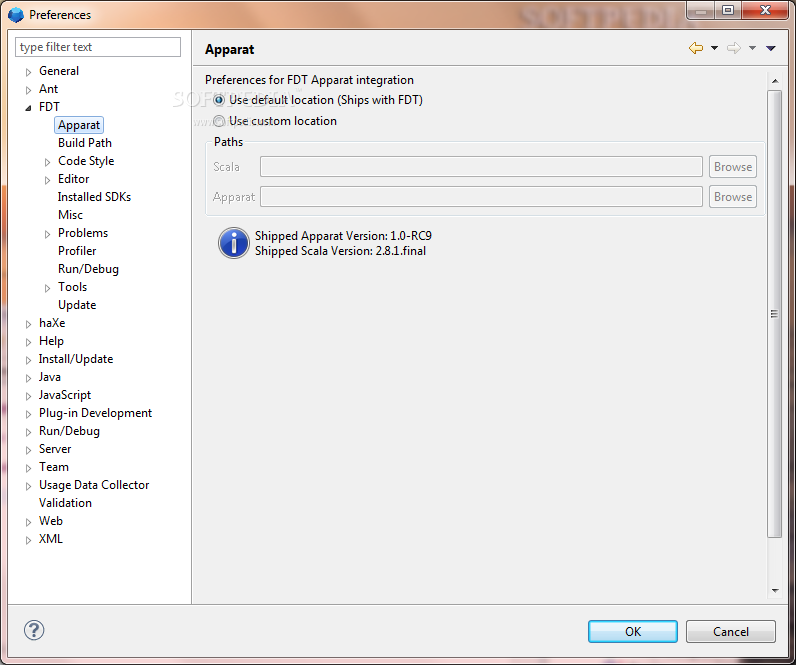Click the vertical scrollbar thumb
The width and height of the screenshot is (796, 665).
[x=774, y=314]
